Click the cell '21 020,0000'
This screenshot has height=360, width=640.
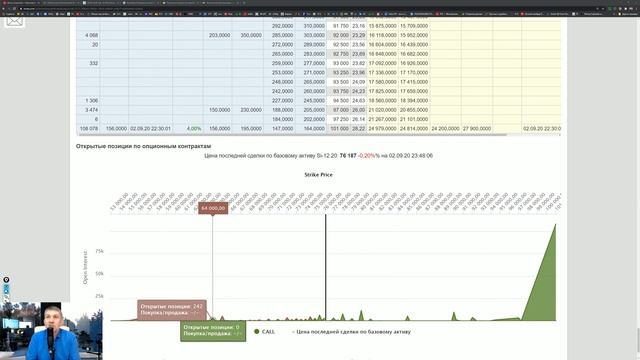point(382,110)
